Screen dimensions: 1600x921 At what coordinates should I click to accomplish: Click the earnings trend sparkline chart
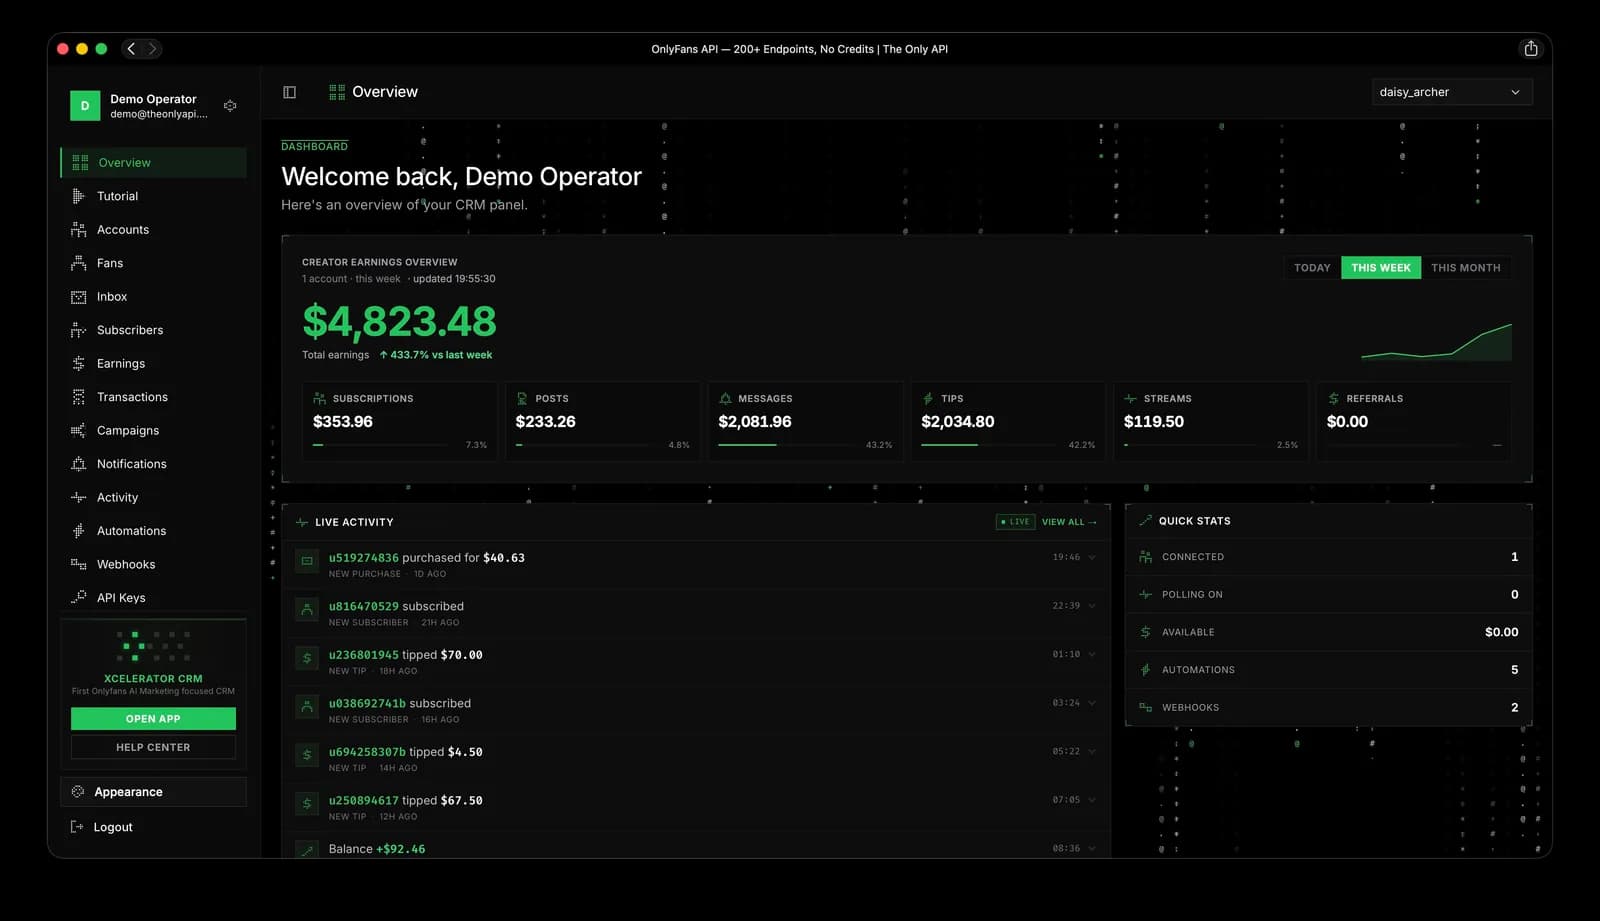point(1436,342)
